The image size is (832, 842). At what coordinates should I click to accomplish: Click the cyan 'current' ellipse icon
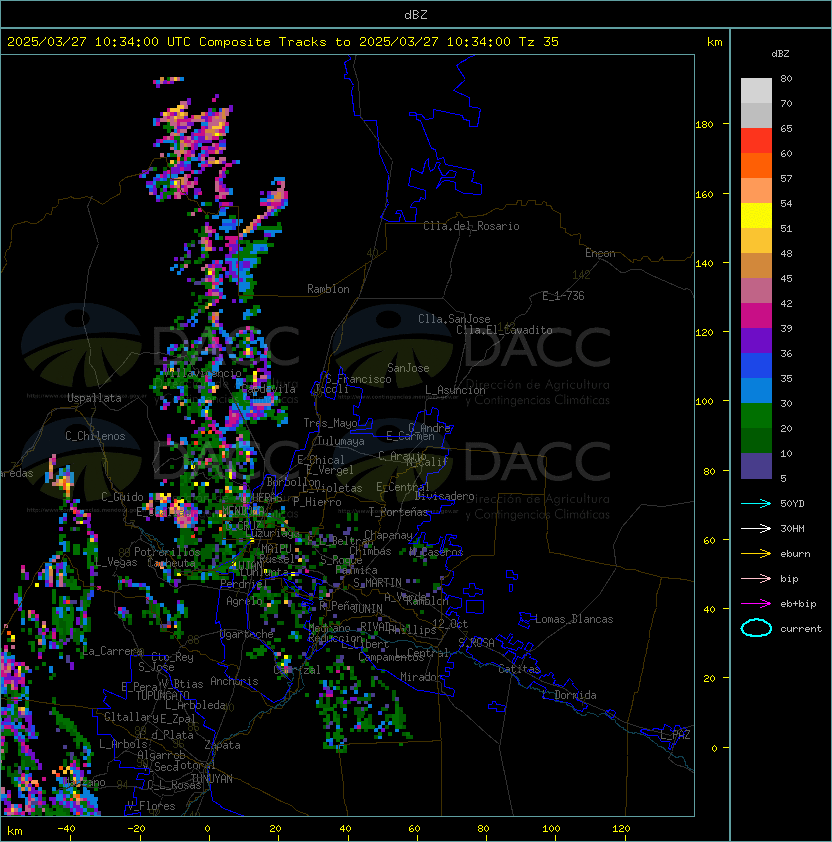756,628
